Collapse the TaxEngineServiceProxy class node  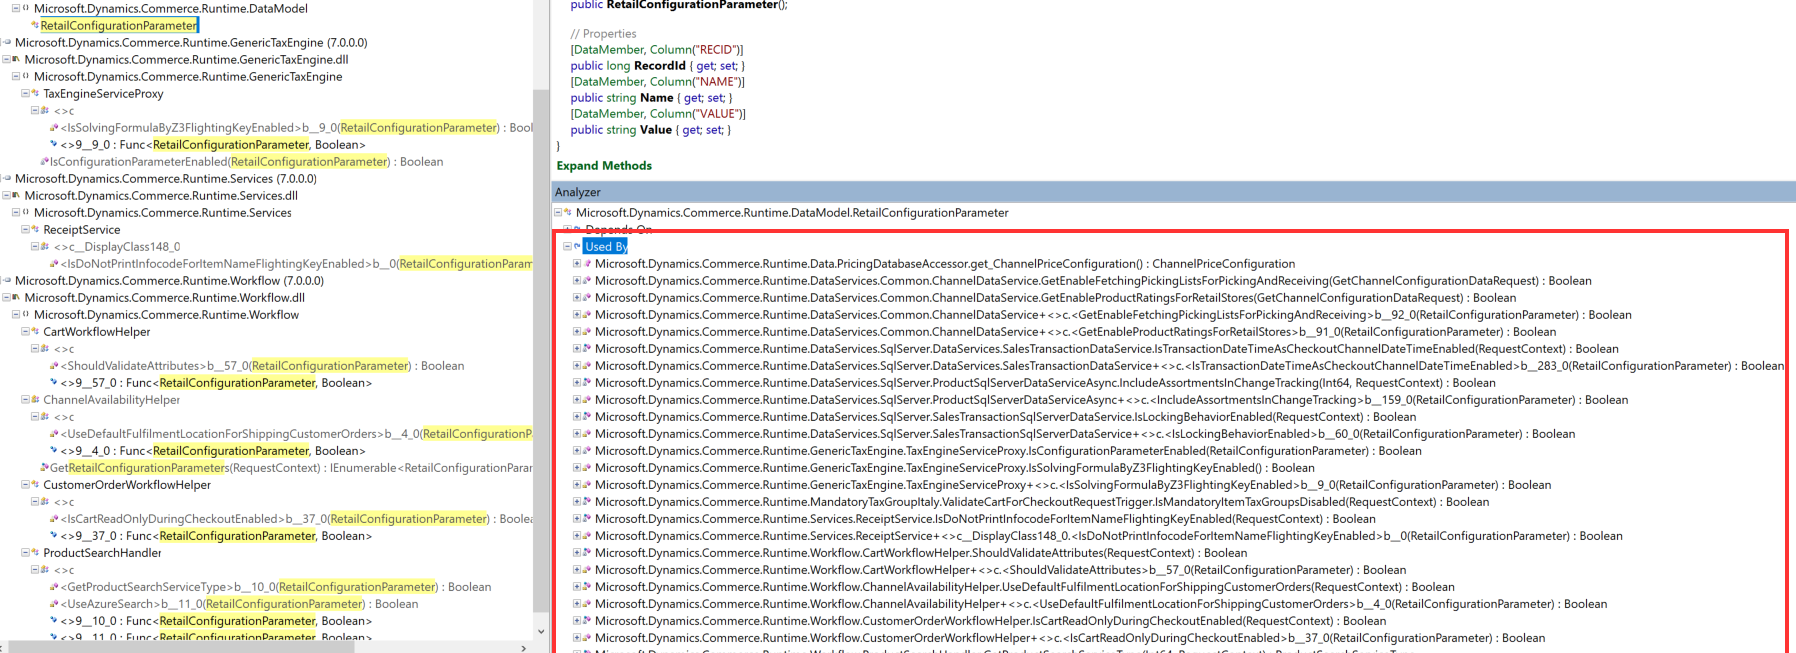25,93
